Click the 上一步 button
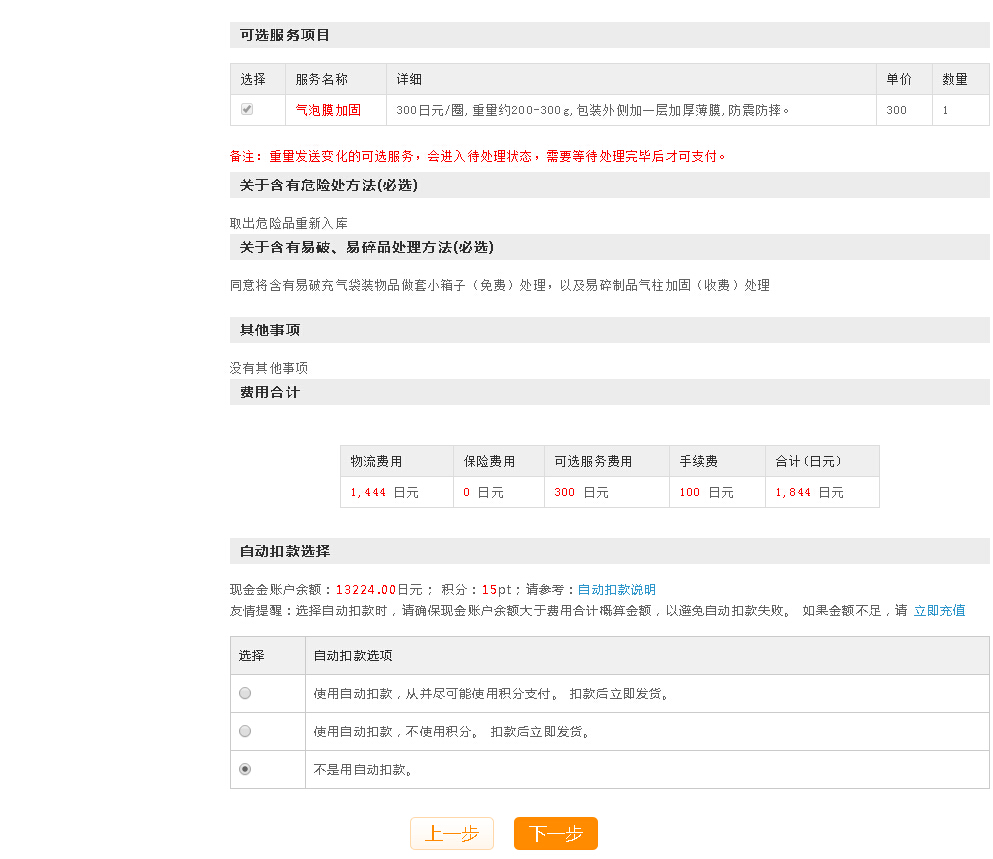This screenshot has width=993, height=859. tap(451, 833)
